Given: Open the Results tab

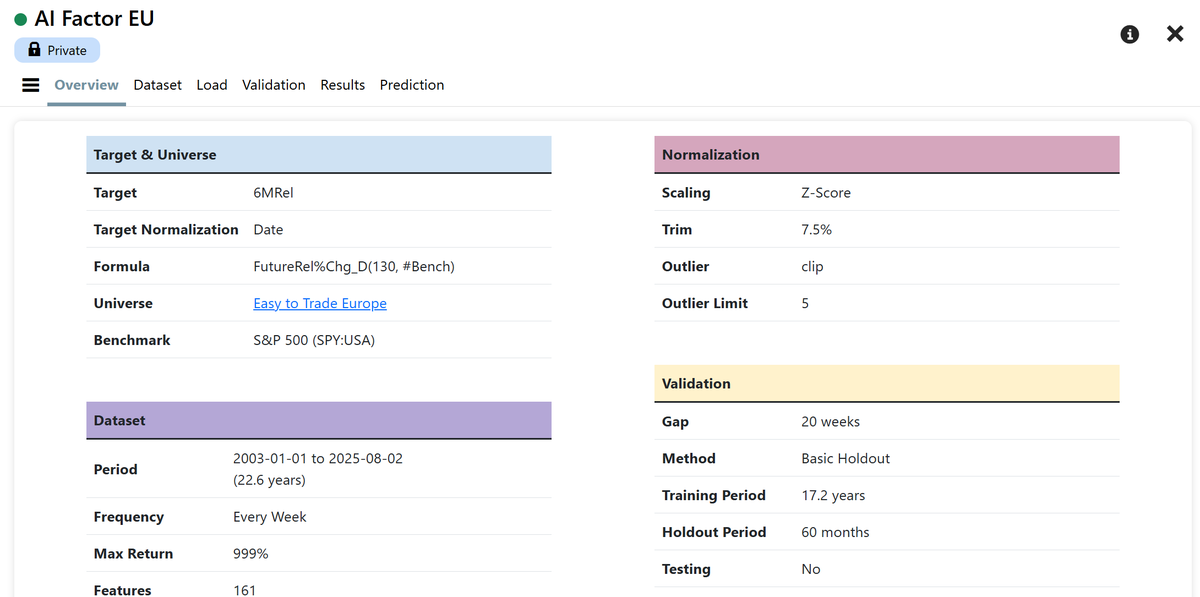Looking at the screenshot, I should [343, 85].
